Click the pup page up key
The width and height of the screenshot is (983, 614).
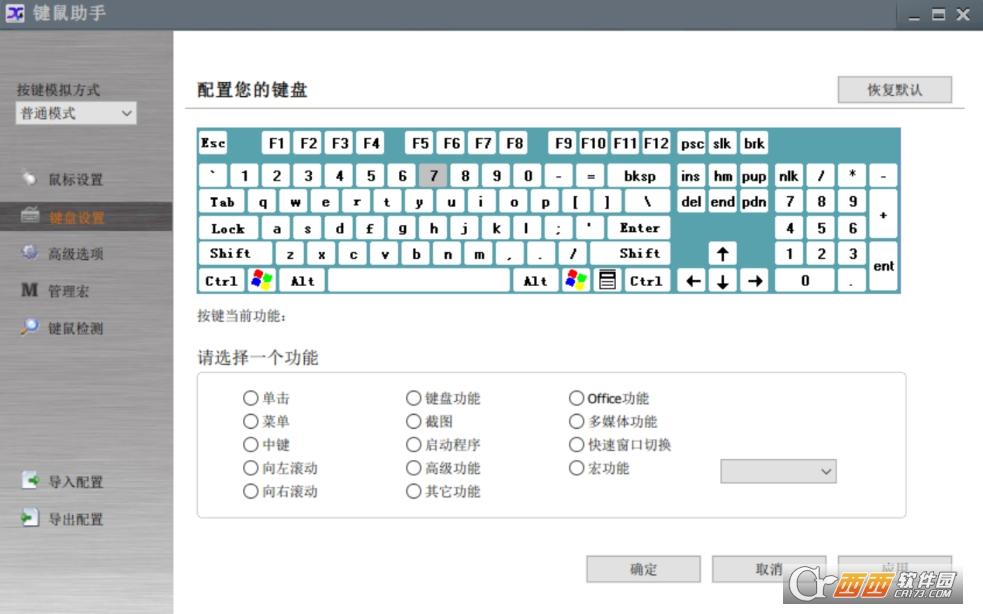tap(754, 176)
